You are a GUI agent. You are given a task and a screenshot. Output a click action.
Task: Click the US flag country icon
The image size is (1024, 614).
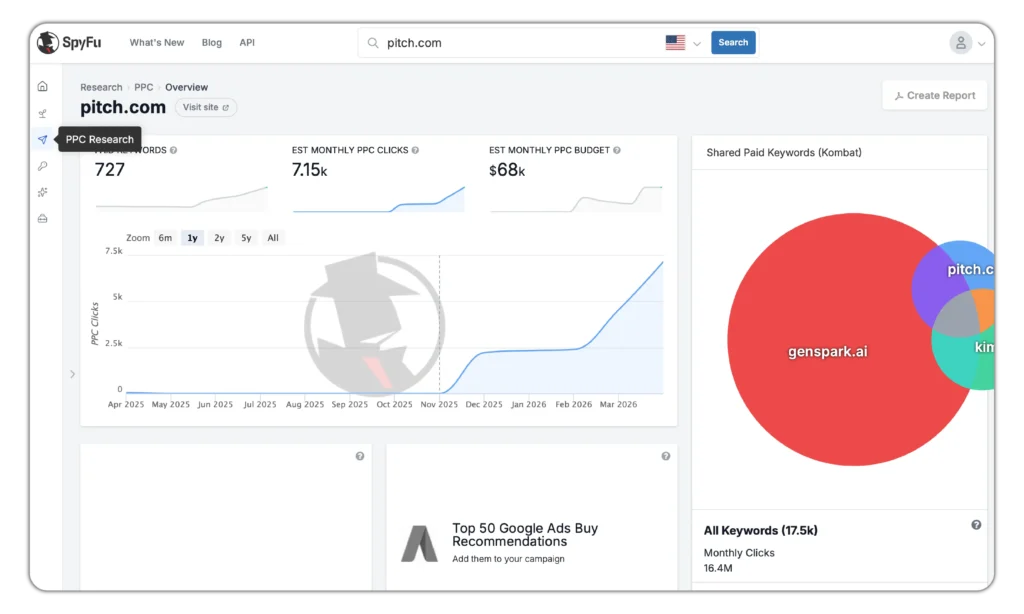[x=675, y=42]
